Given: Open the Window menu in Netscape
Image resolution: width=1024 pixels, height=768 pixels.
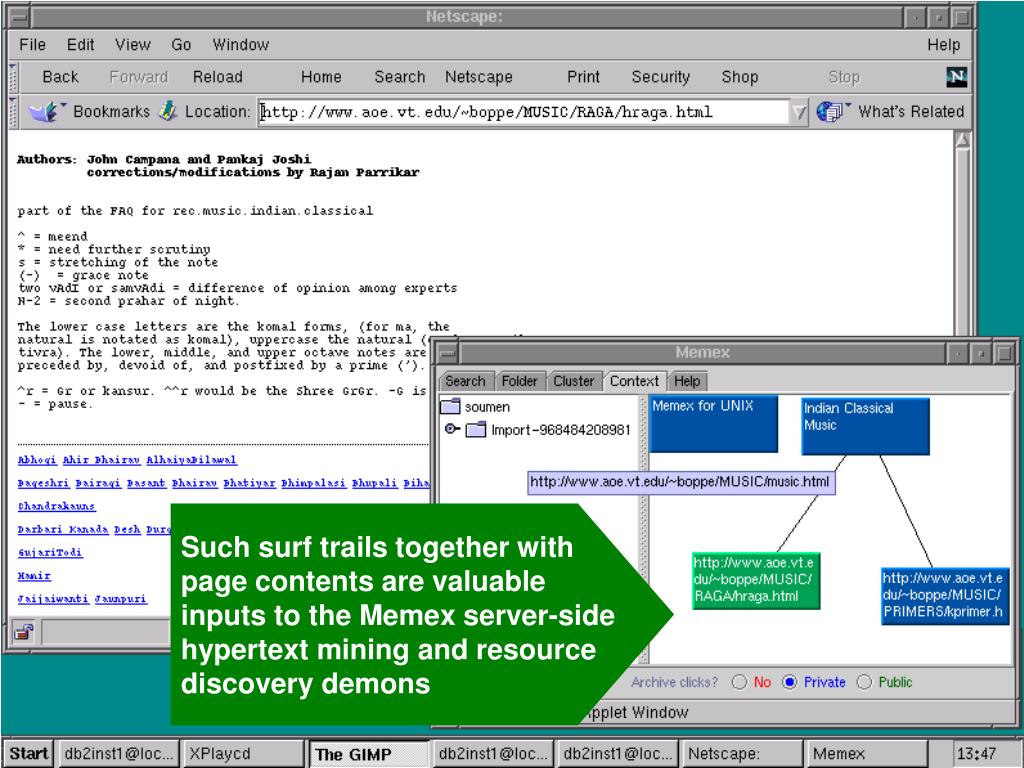Looking at the screenshot, I should tap(240, 44).
